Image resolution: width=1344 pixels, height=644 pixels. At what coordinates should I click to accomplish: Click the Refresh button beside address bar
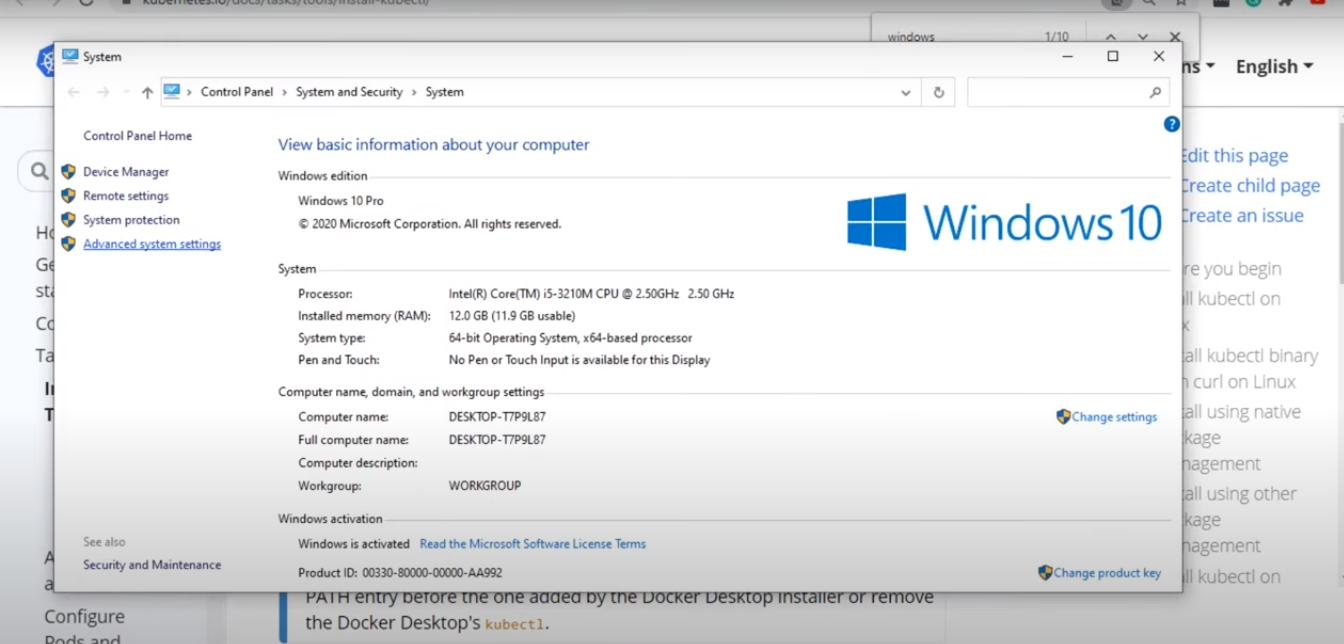938,92
